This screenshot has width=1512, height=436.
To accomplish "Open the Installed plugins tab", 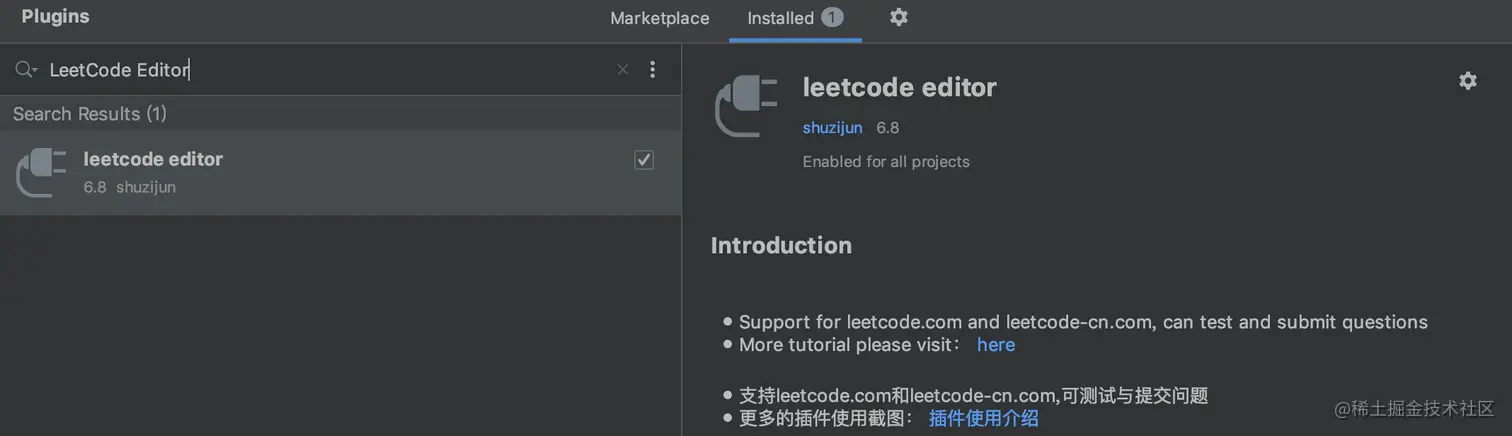I will [795, 18].
